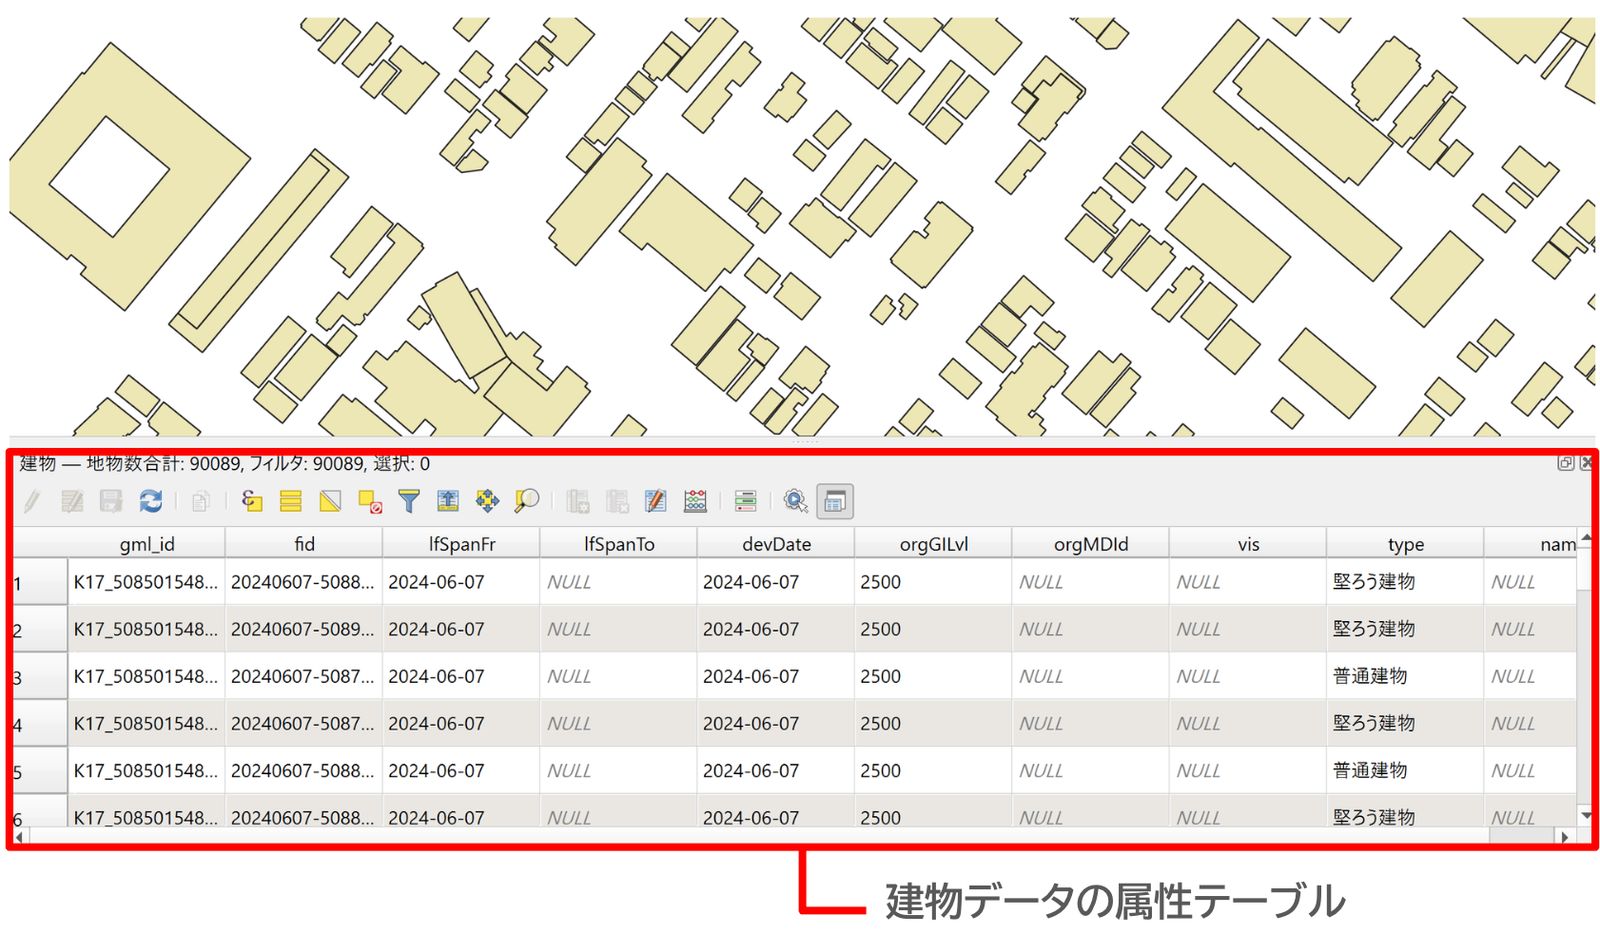This screenshot has width=1600, height=932.
Task: Undock the attribute table panel
Action: [1566, 463]
